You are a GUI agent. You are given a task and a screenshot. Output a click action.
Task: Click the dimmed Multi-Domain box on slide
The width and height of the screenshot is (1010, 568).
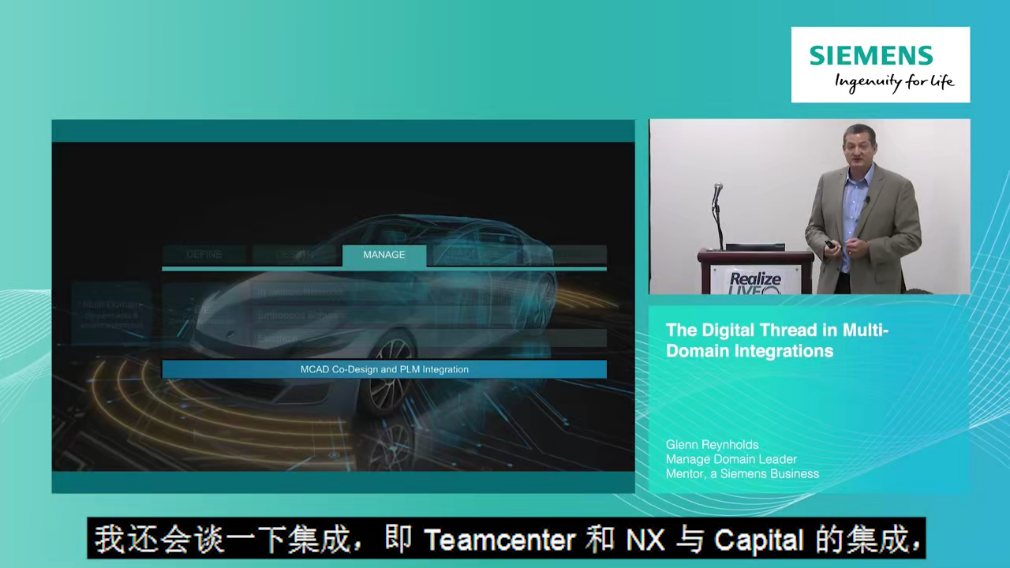coord(111,313)
